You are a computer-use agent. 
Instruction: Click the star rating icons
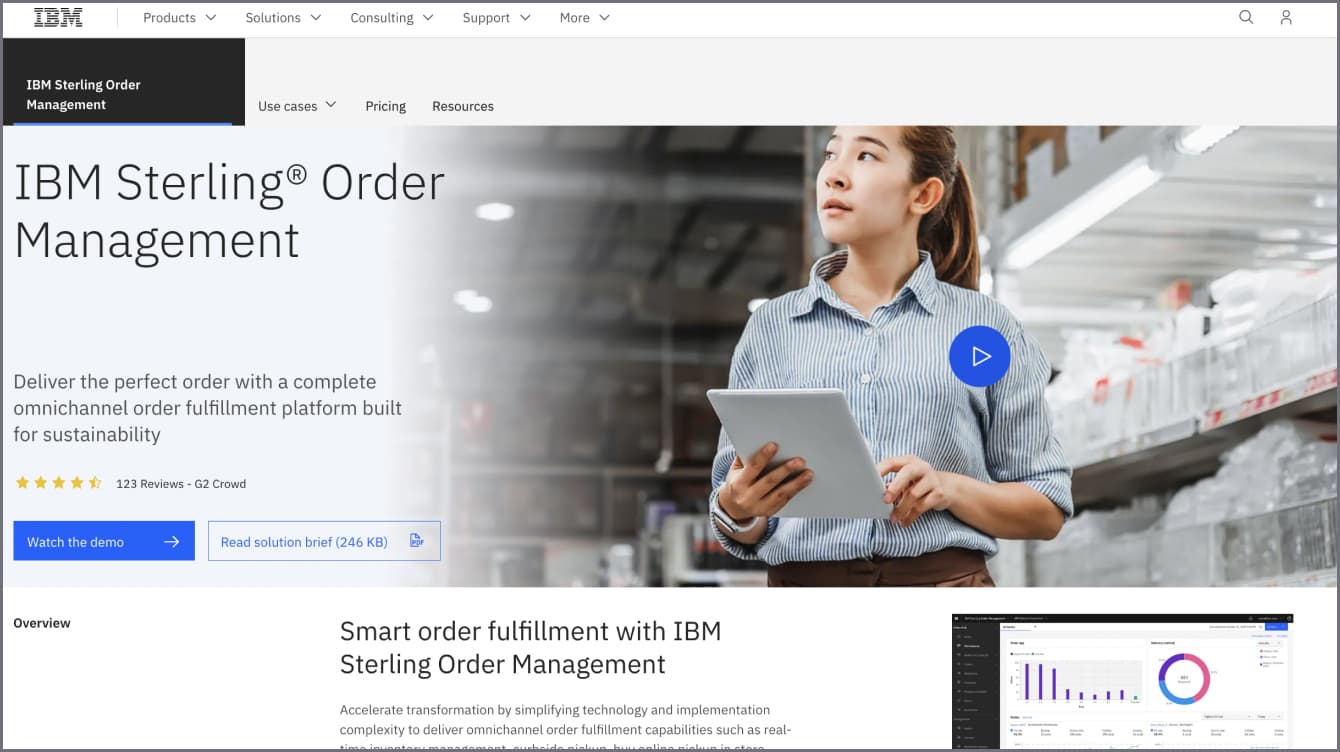tap(58, 483)
